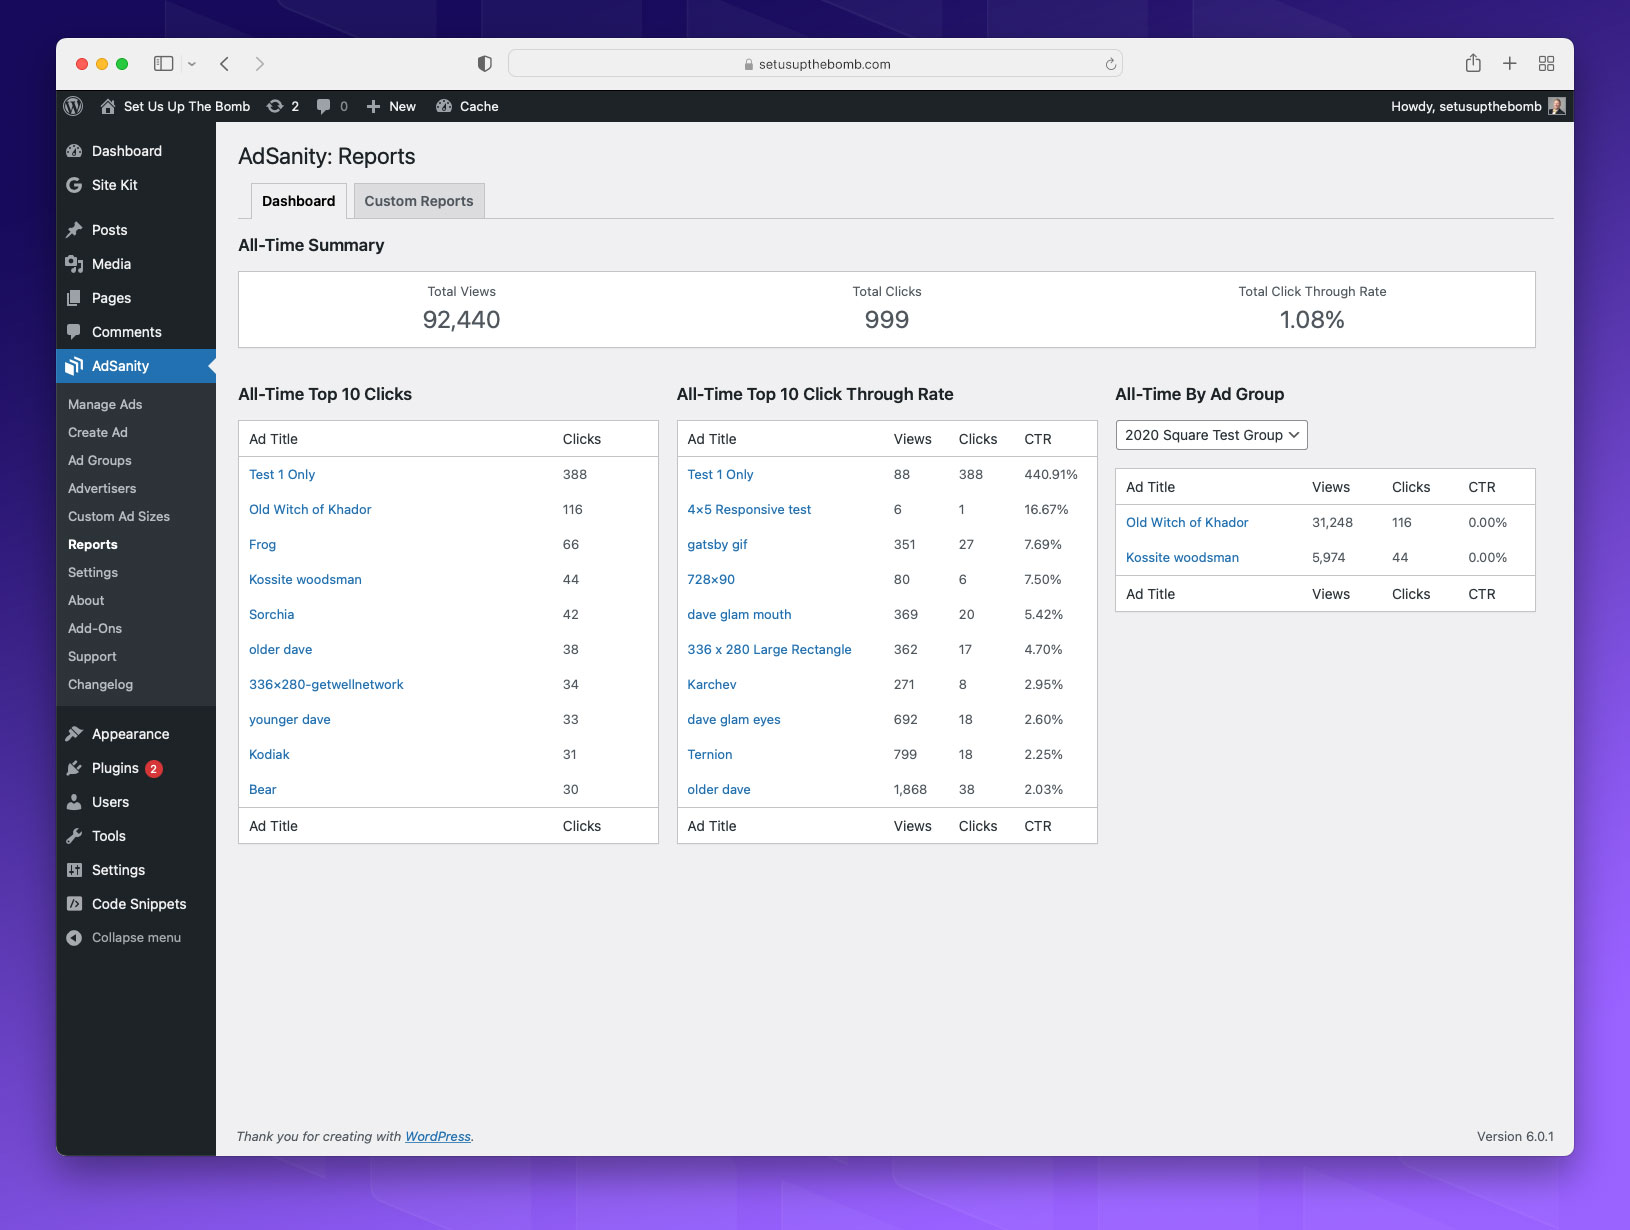Open the Media library pin icon
This screenshot has height=1230, width=1630.
pos(74,264)
